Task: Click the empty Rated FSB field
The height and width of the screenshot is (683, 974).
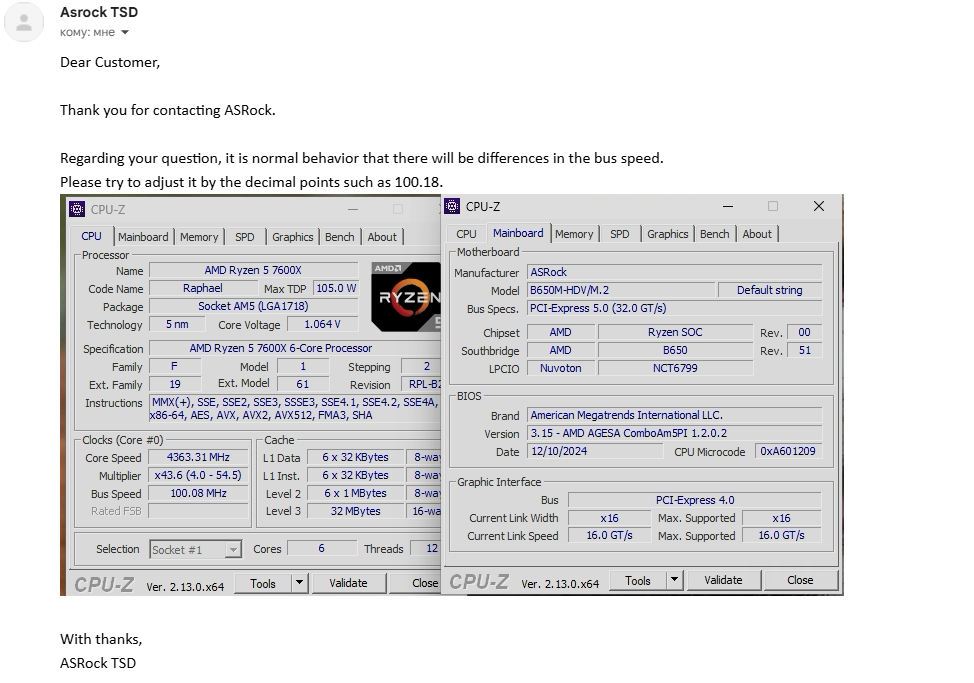Action: 198,511
